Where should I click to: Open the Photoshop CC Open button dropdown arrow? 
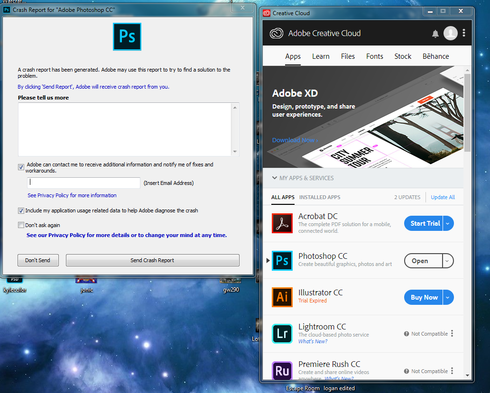pos(448,261)
